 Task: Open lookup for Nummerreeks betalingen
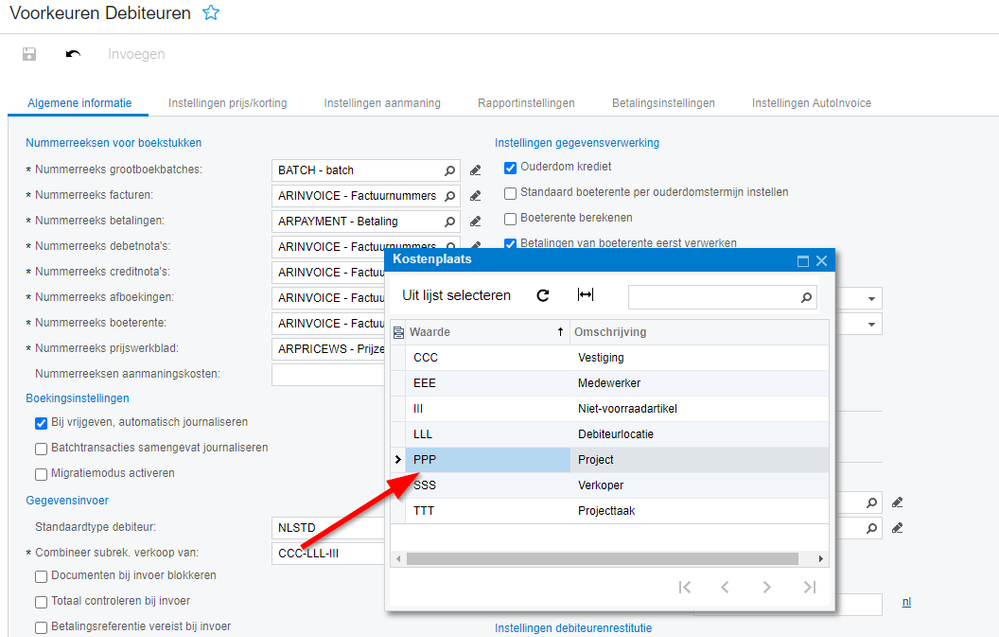449,222
